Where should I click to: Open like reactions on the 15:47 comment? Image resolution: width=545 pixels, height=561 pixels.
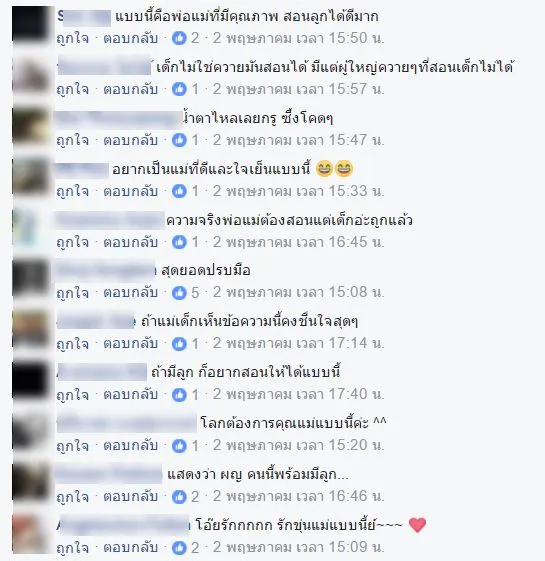[x=179, y=140]
